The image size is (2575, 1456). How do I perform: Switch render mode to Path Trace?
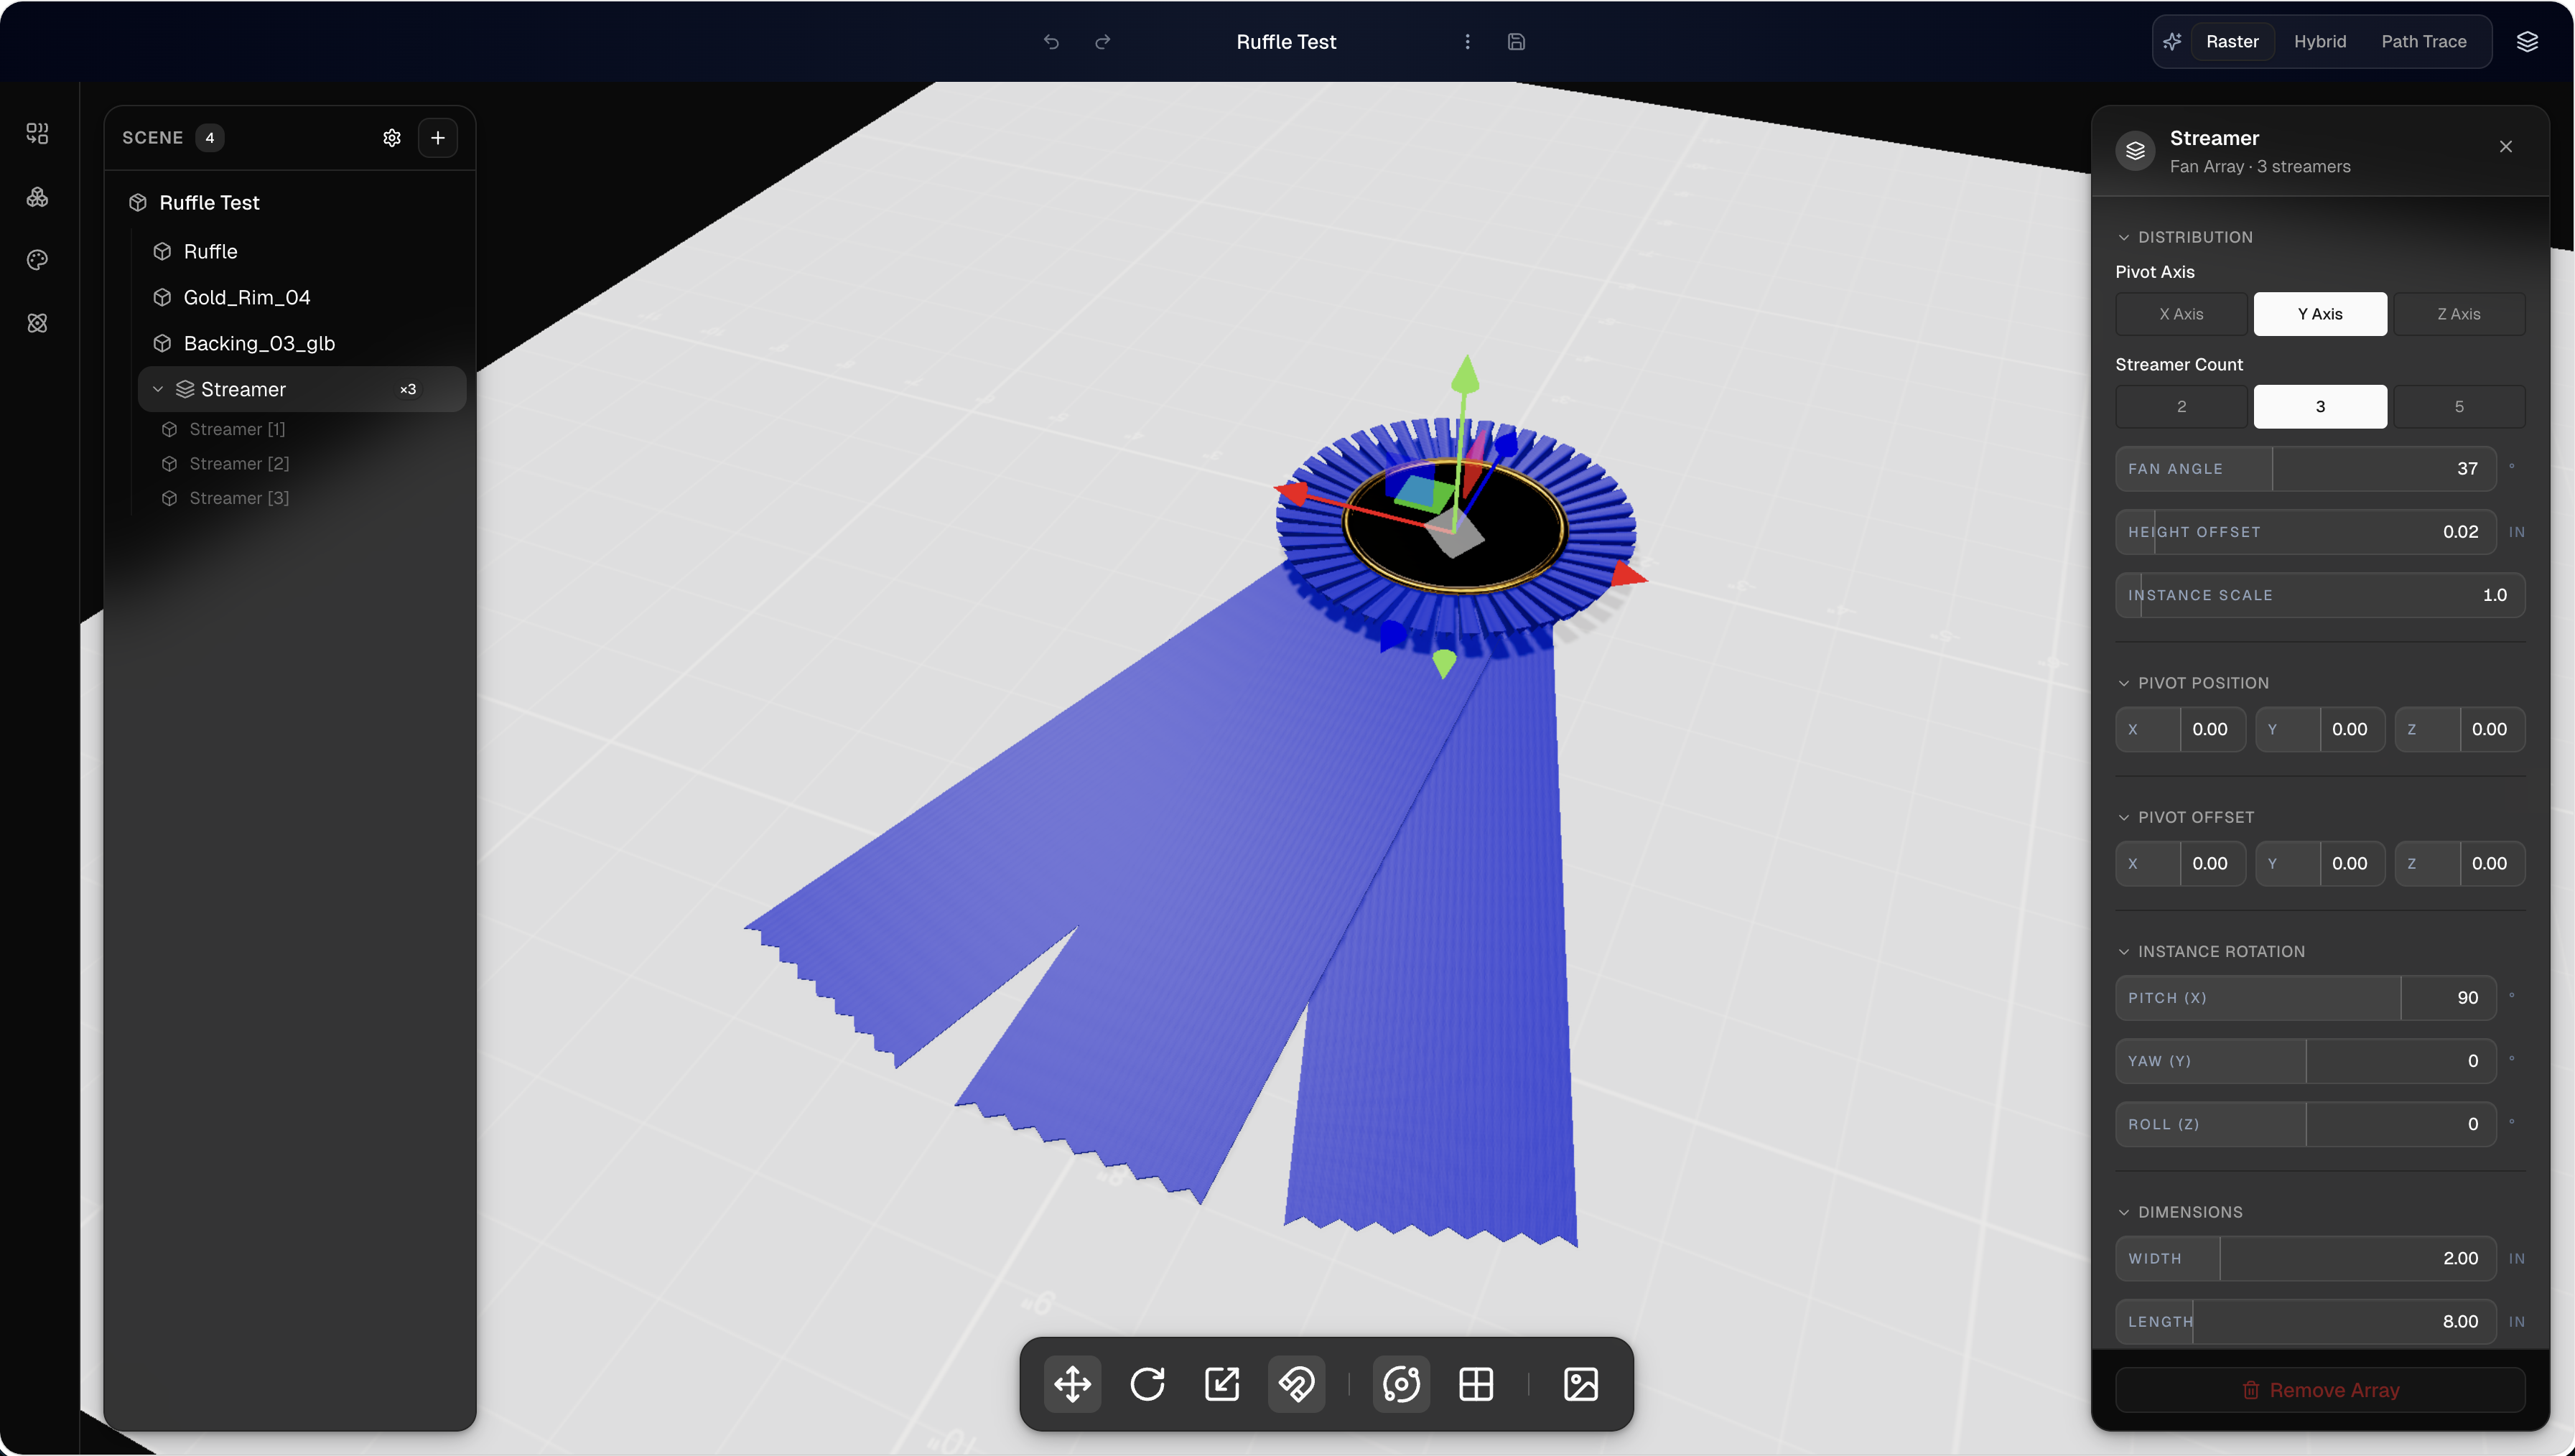[2424, 41]
